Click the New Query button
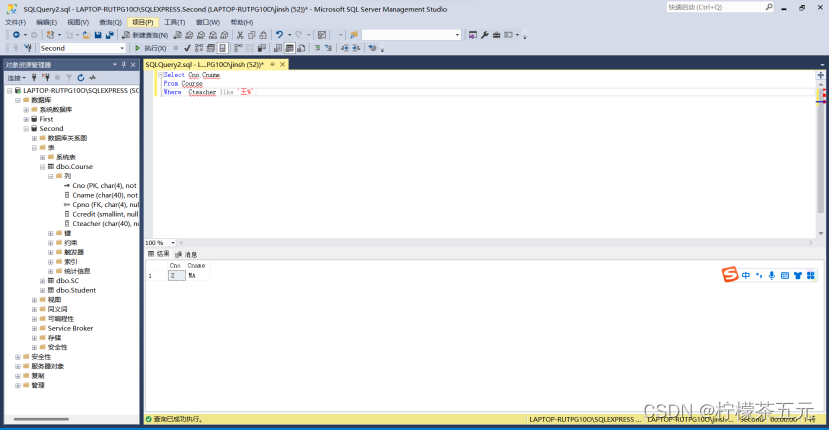Viewport: 829px width, 430px height. (145, 35)
